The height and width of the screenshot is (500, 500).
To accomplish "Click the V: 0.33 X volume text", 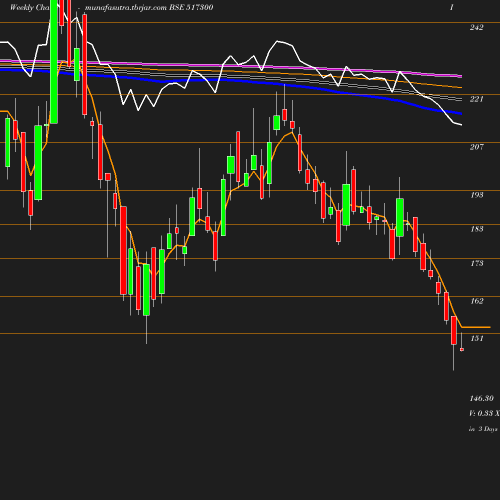I will click(x=484, y=413).
